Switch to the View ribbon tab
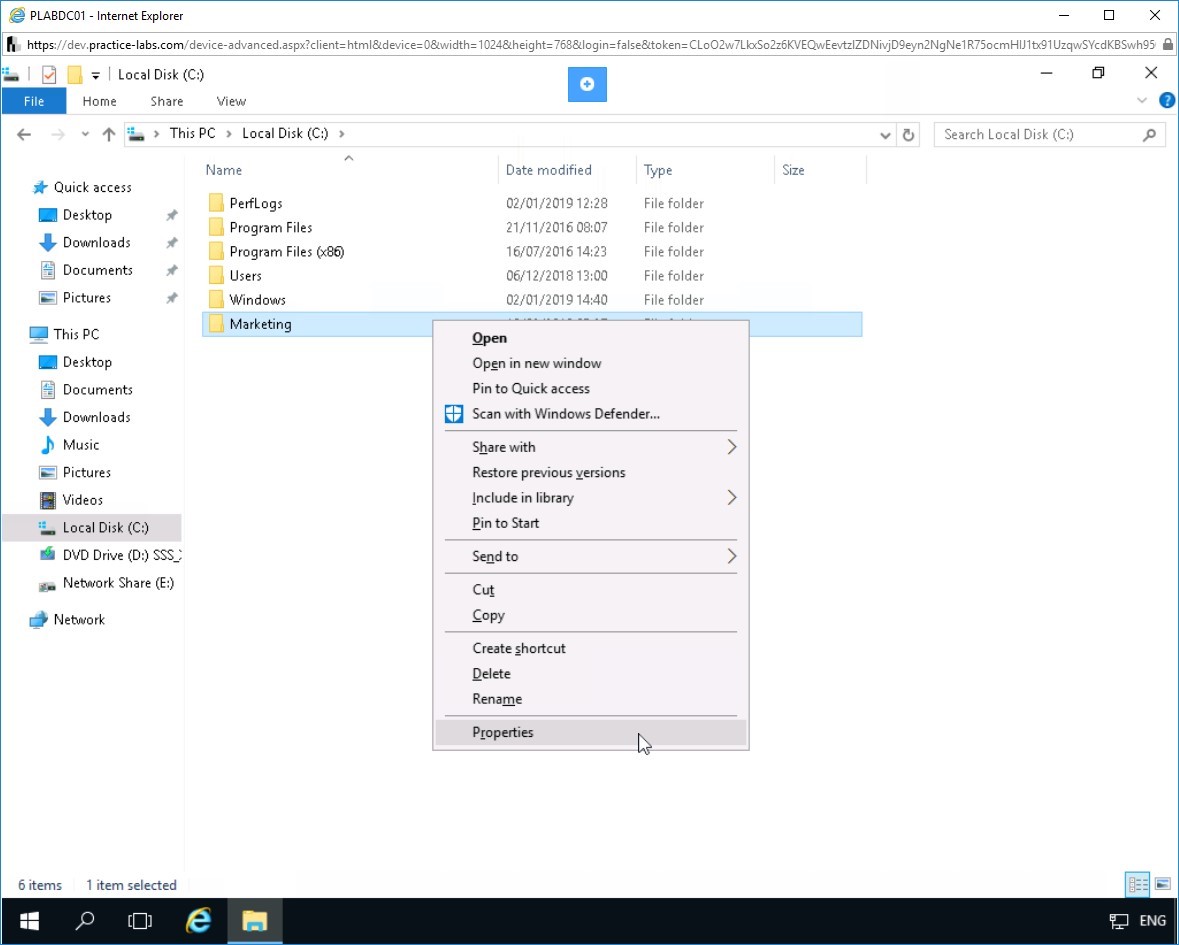Image resolution: width=1179 pixels, height=945 pixels. [231, 101]
